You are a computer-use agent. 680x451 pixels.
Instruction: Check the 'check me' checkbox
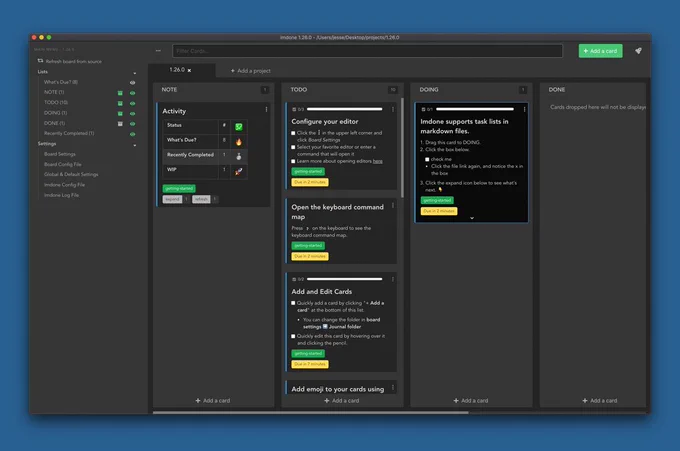[x=427, y=159]
